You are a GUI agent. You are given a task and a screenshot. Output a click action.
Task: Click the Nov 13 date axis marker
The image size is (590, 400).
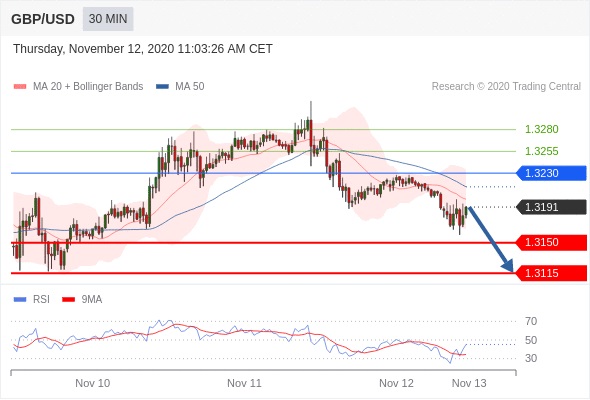(469, 383)
